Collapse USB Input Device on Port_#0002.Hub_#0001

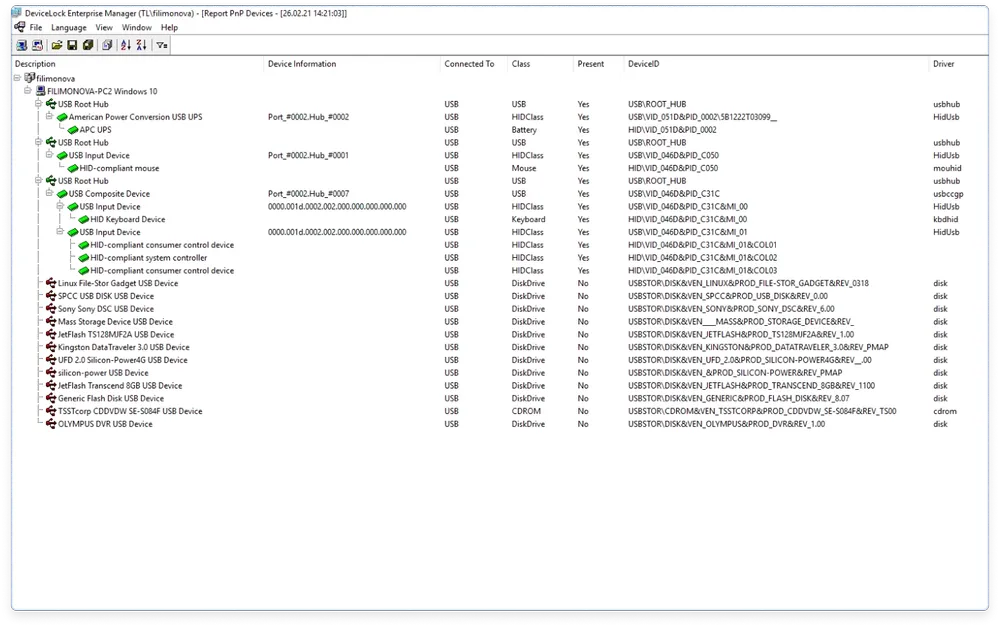pos(49,154)
